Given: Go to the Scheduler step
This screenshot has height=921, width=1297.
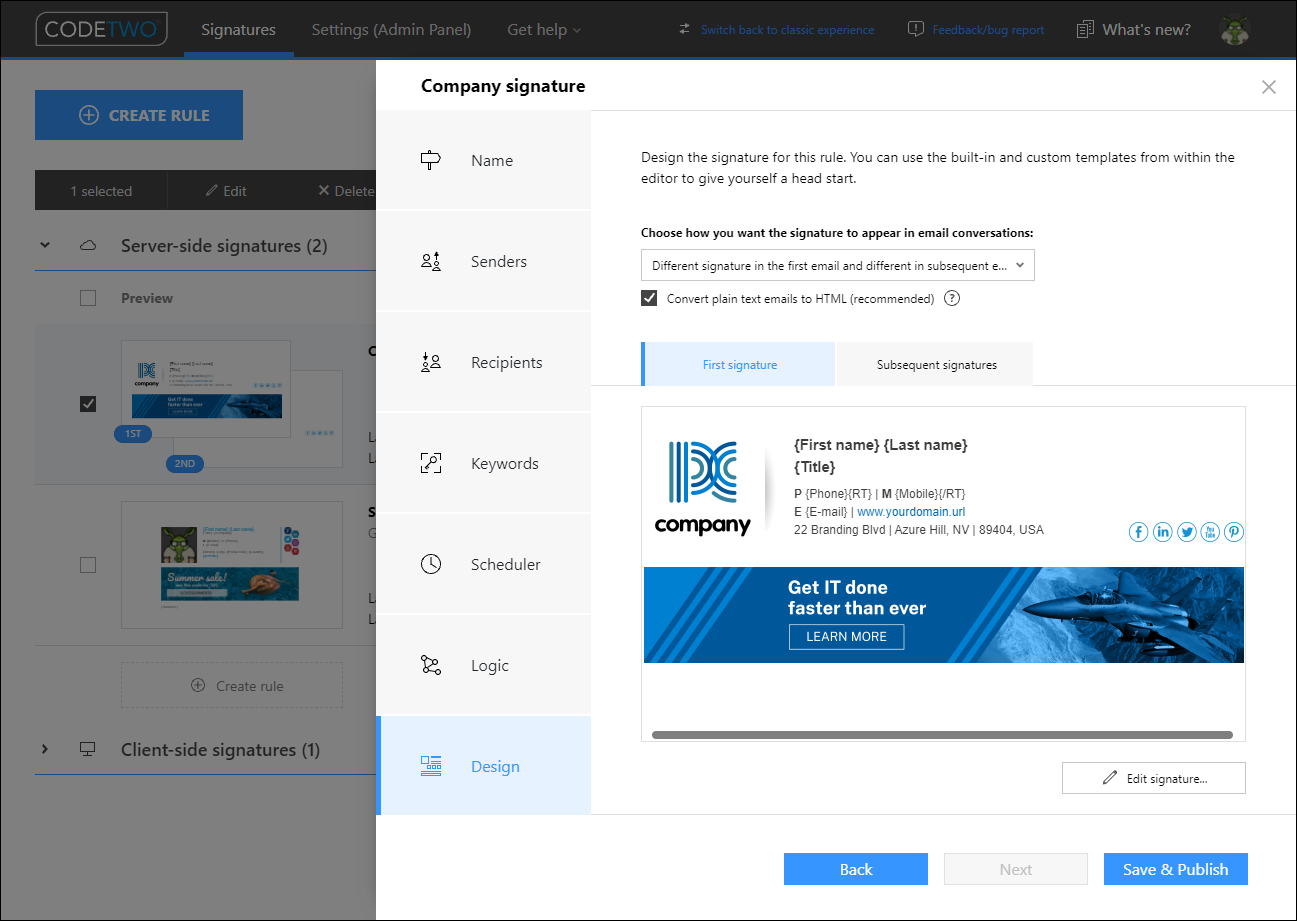Looking at the screenshot, I should click(x=483, y=564).
